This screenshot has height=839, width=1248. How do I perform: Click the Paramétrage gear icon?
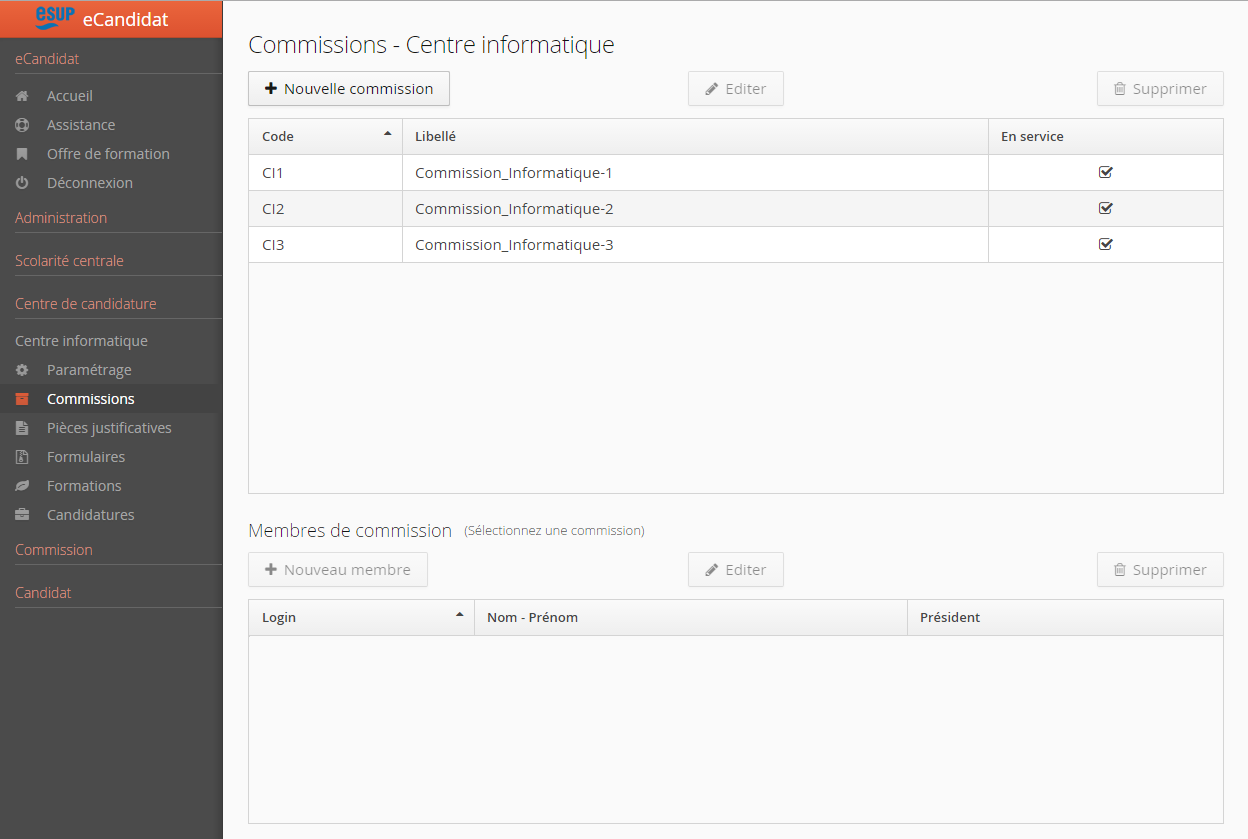(22, 370)
